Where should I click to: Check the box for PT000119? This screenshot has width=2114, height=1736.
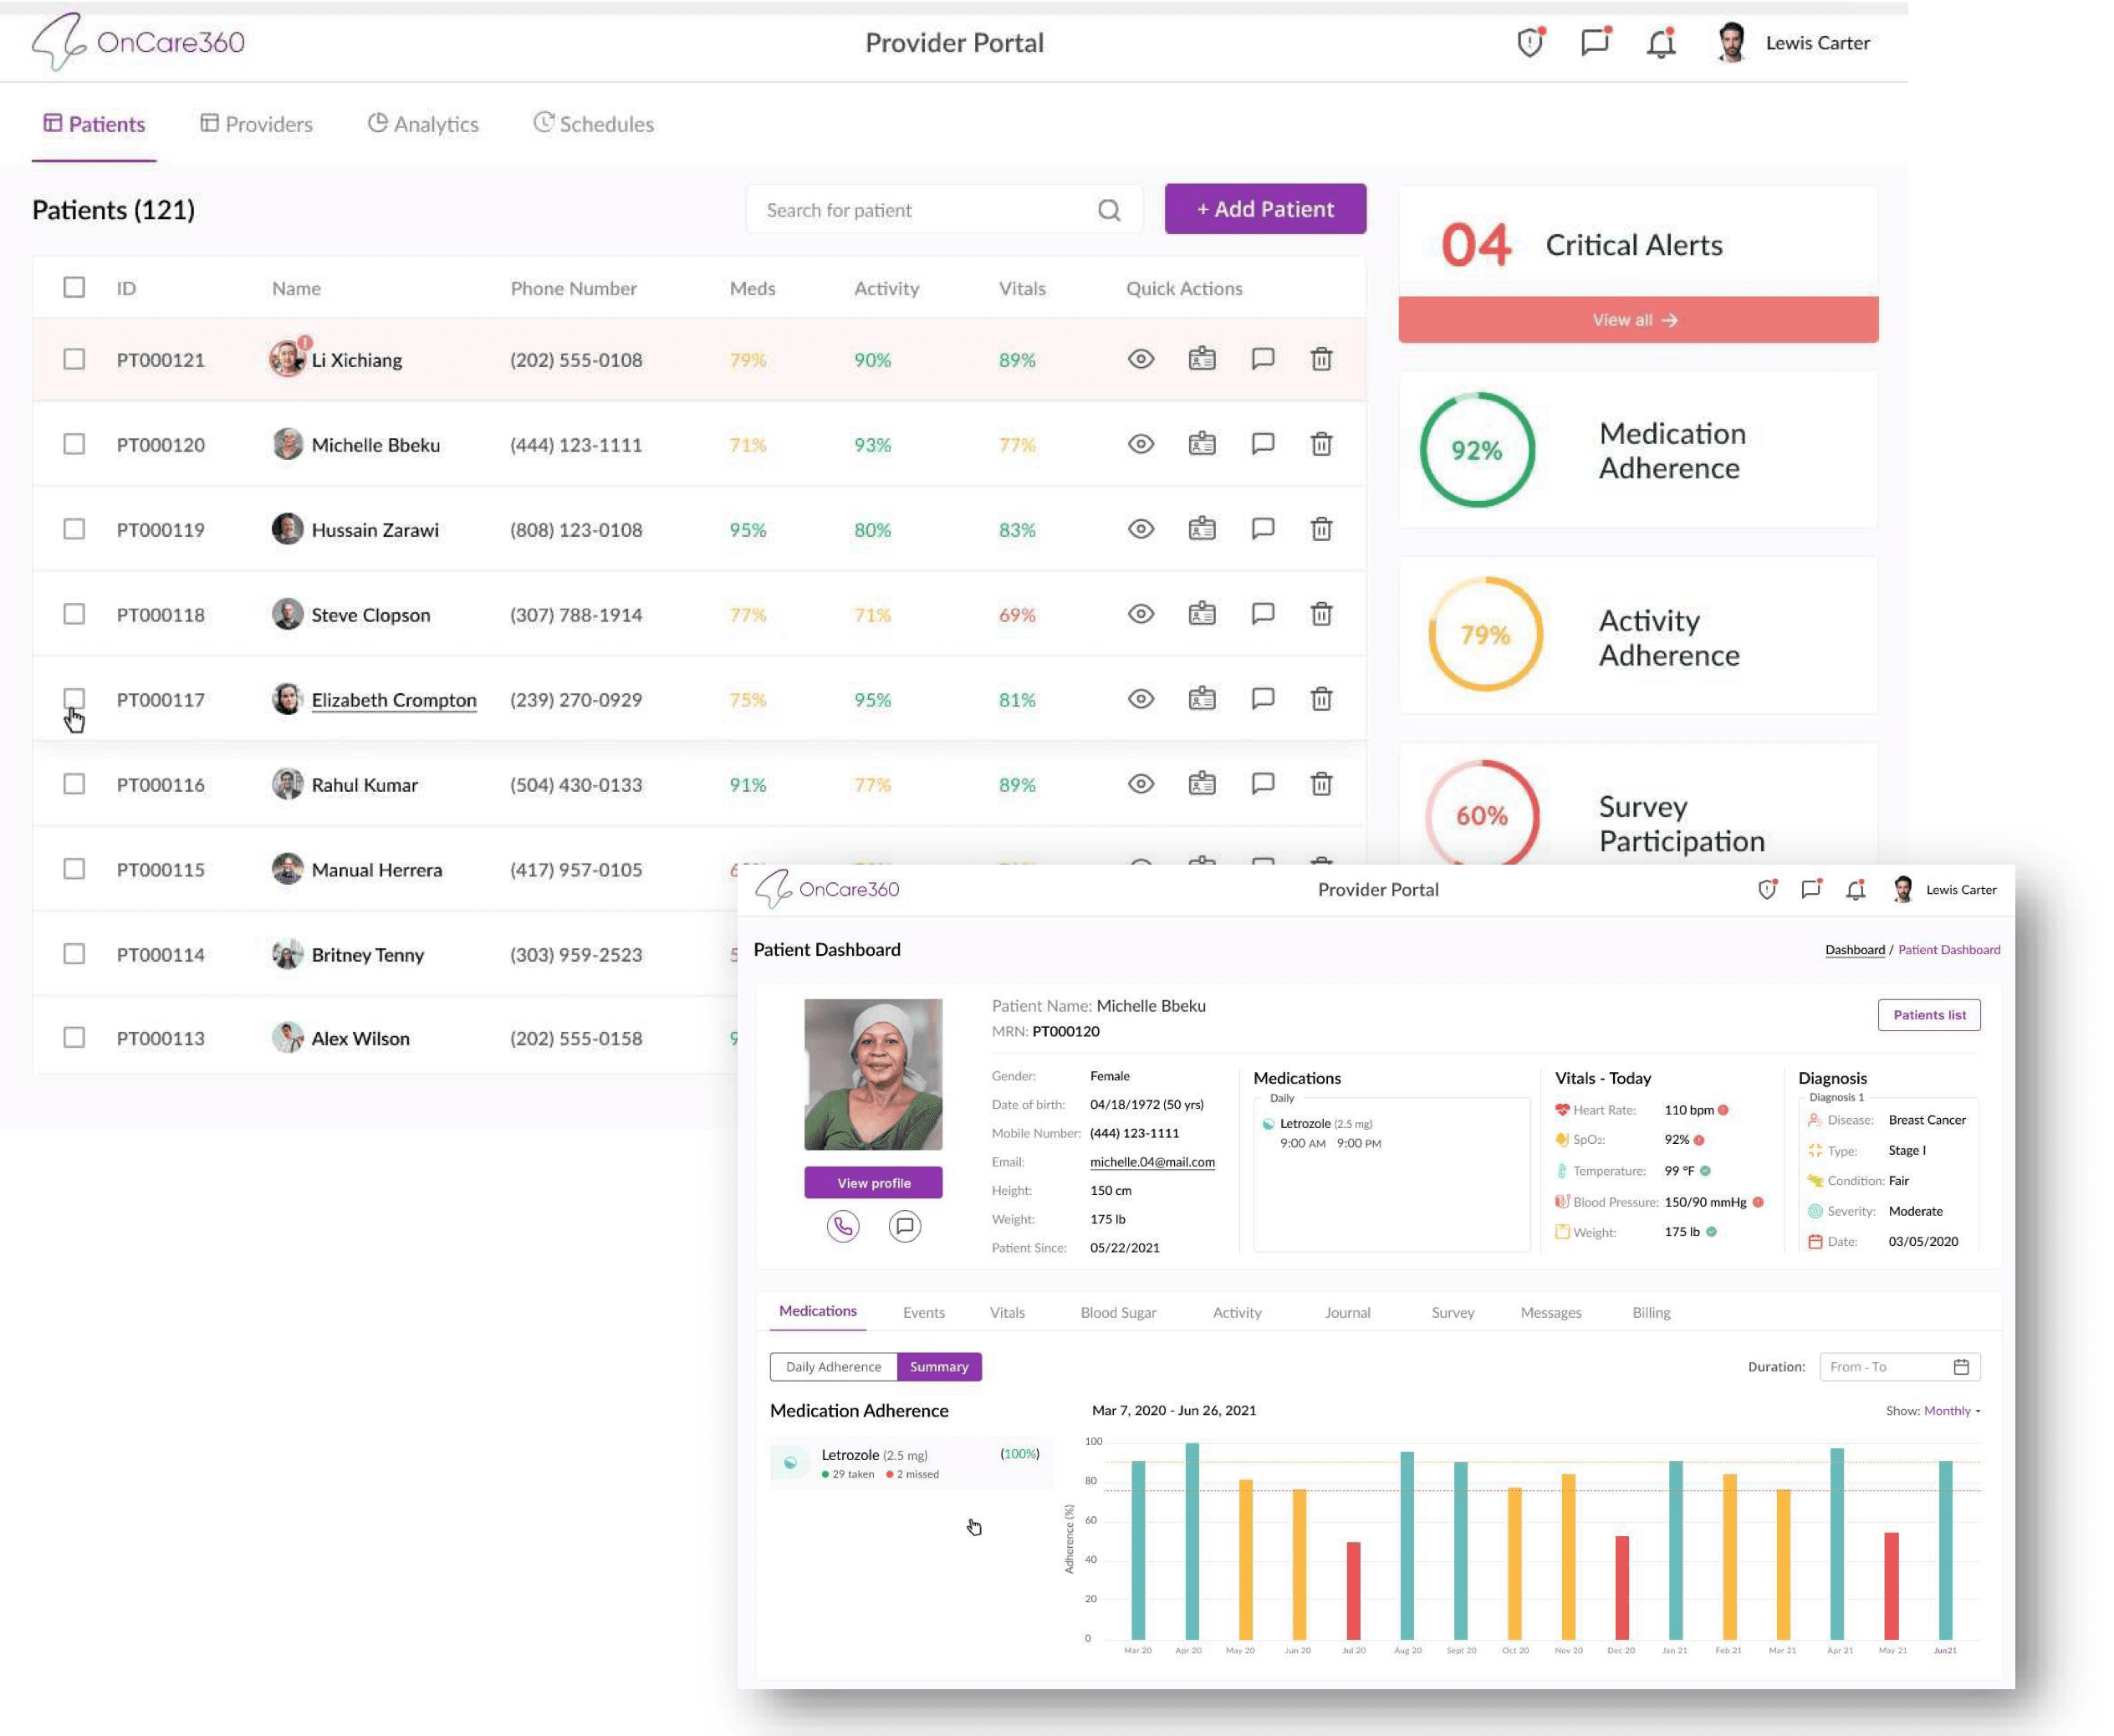[x=74, y=529]
